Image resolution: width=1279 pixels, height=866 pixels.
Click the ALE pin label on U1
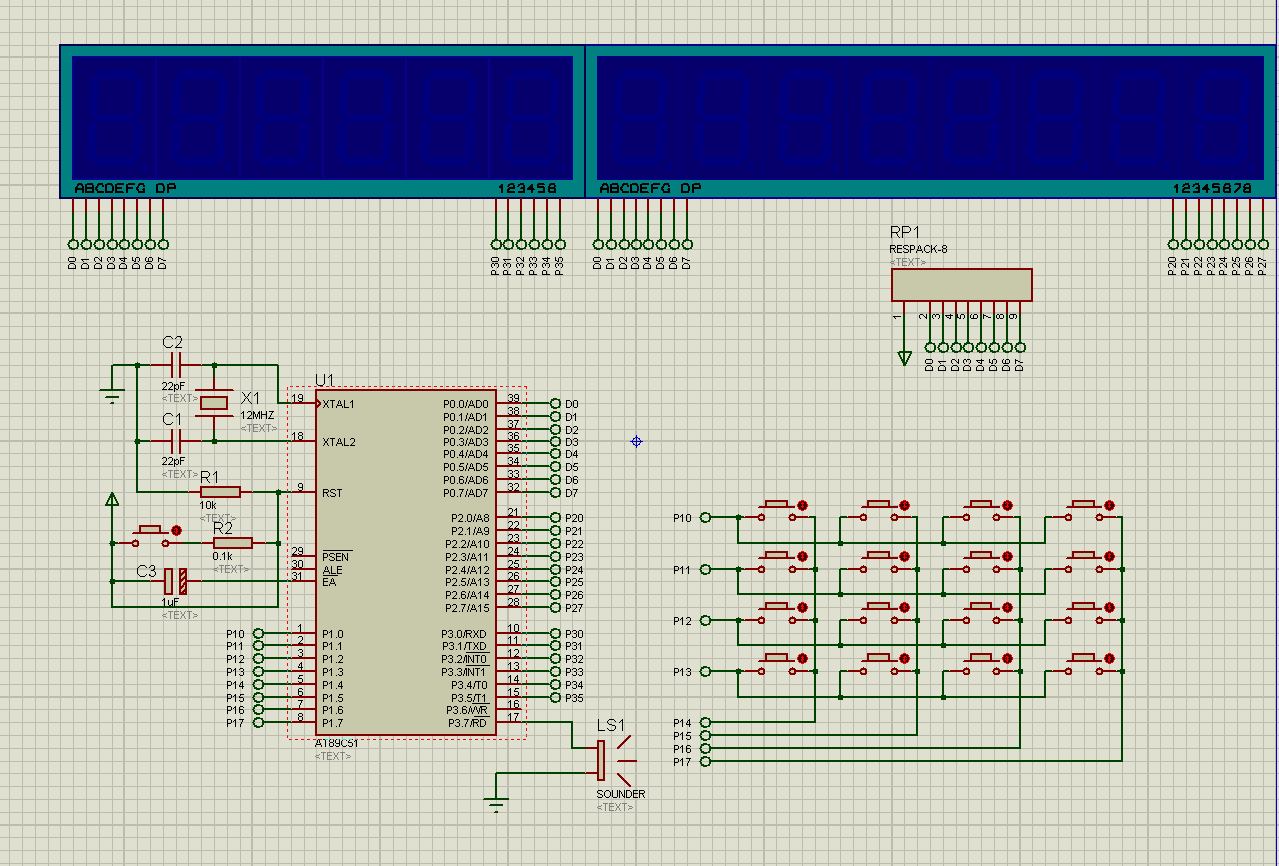331,569
